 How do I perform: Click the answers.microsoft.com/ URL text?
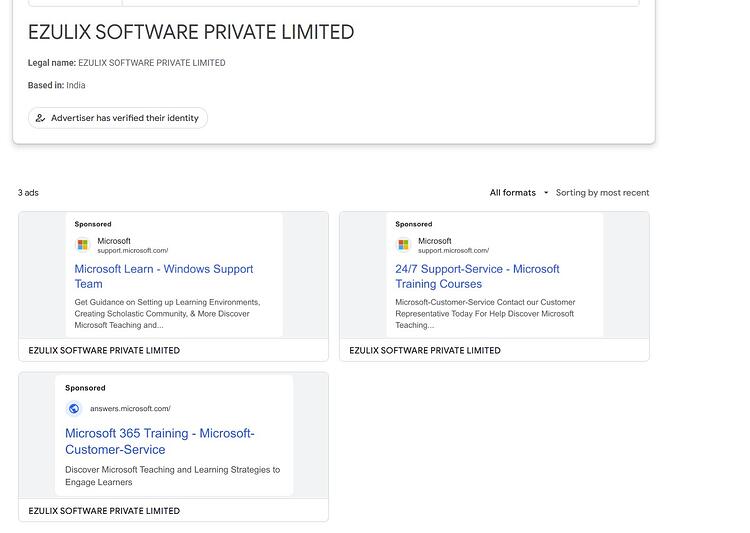point(130,409)
